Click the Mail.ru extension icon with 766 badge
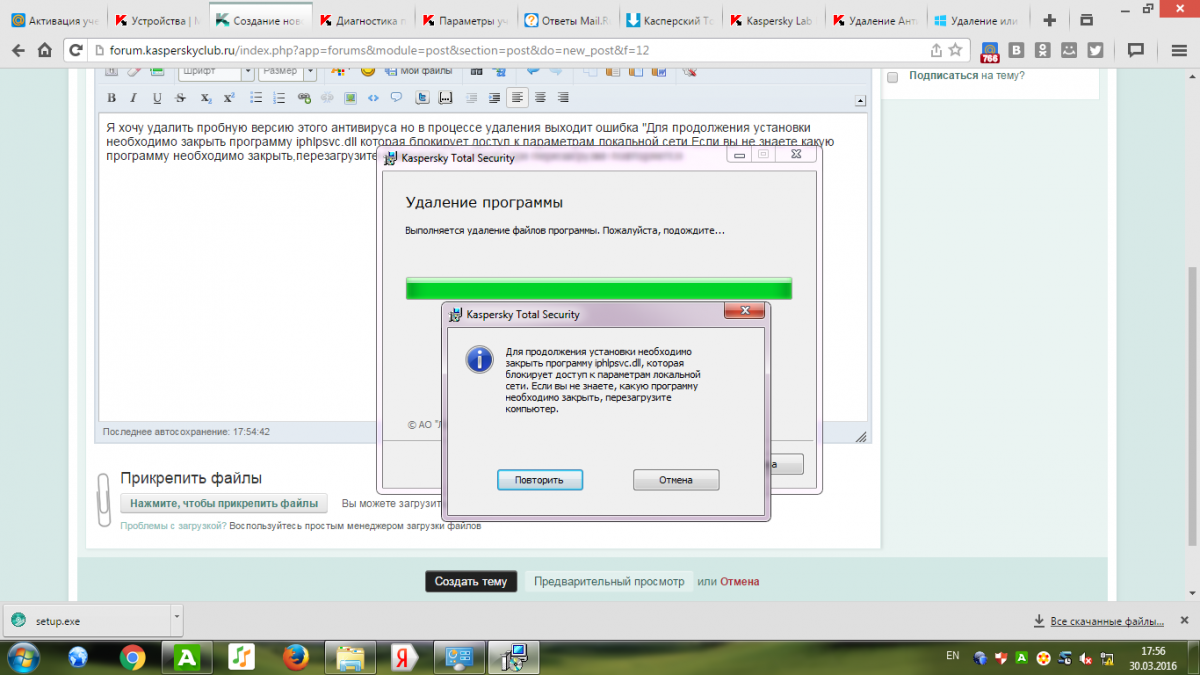 click(990, 50)
